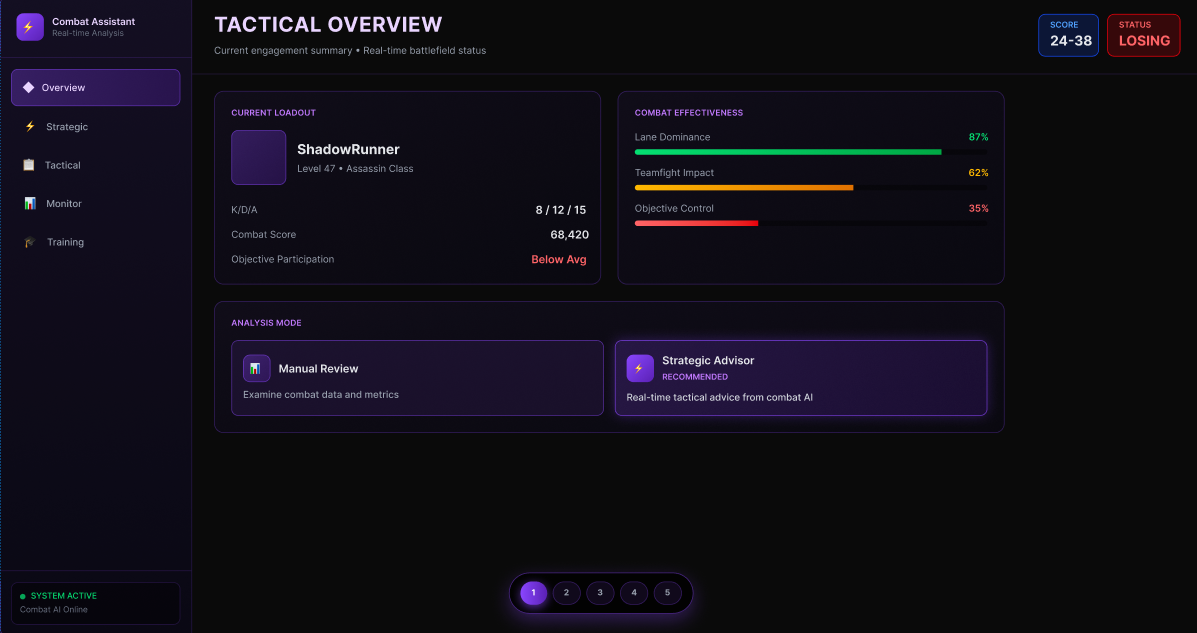The height and width of the screenshot is (633, 1197).
Task: Click the diamond icon beside Overview
Action: pos(28,87)
